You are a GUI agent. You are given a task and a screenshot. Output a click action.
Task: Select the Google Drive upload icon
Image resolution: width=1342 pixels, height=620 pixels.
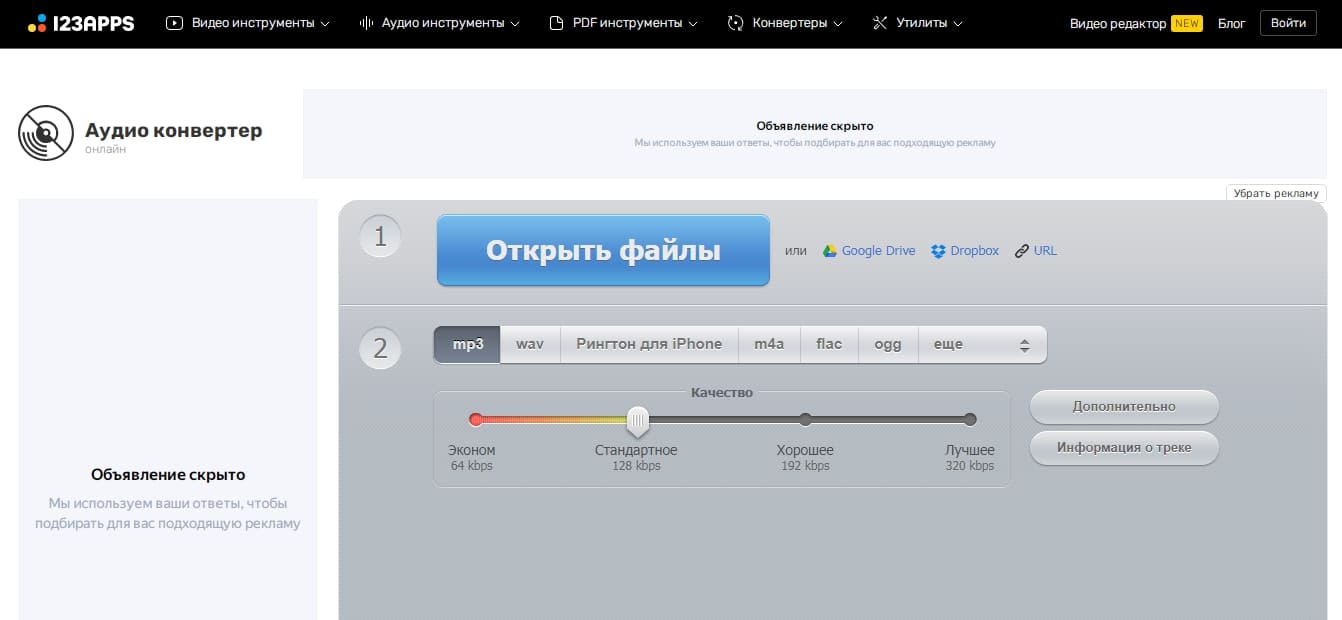tap(830, 250)
